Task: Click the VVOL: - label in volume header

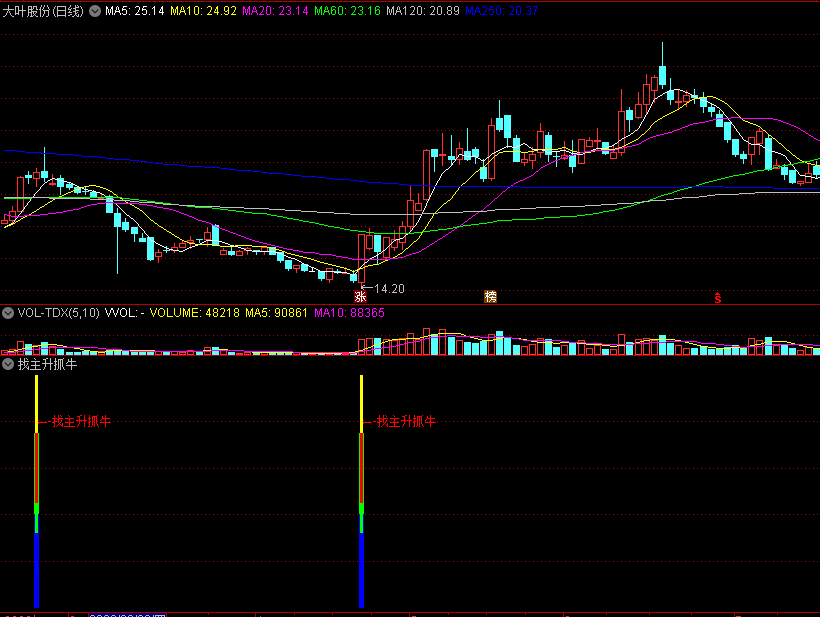Action: (x=124, y=313)
